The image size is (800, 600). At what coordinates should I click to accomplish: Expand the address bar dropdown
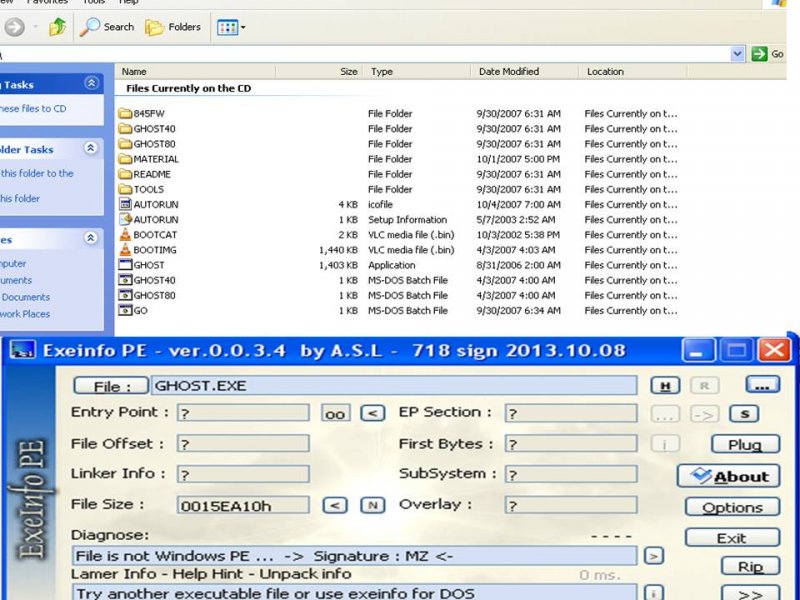(x=737, y=54)
